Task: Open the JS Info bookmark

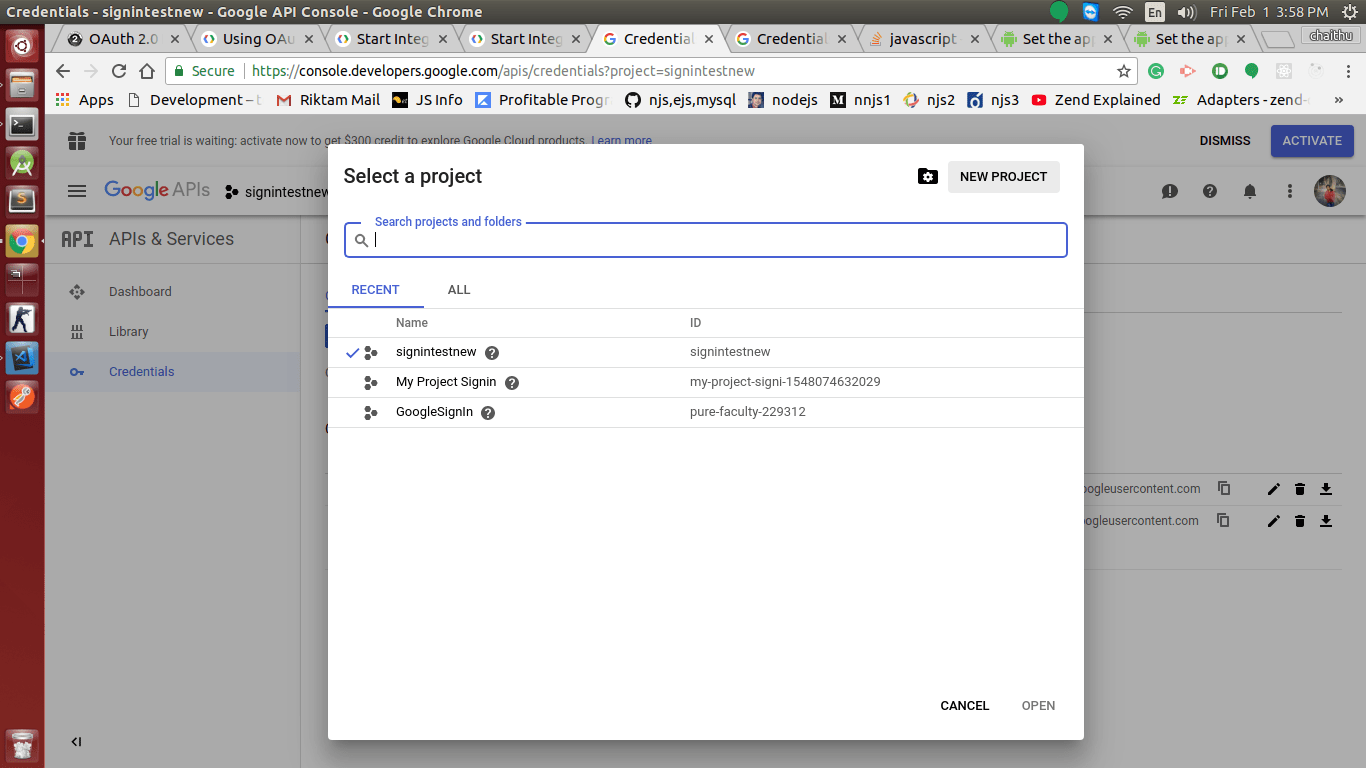Action: pyautogui.click(x=427, y=100)
